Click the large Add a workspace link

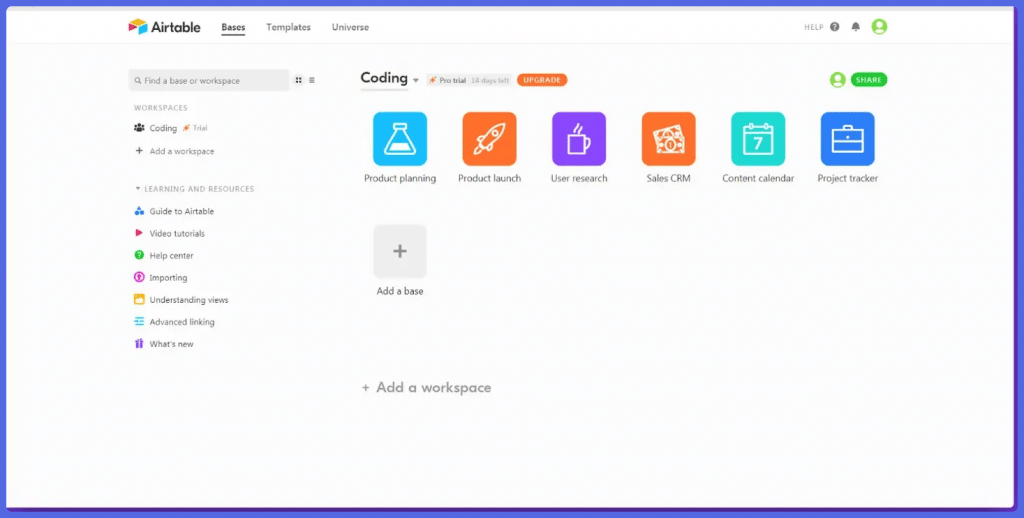point(426,387)
